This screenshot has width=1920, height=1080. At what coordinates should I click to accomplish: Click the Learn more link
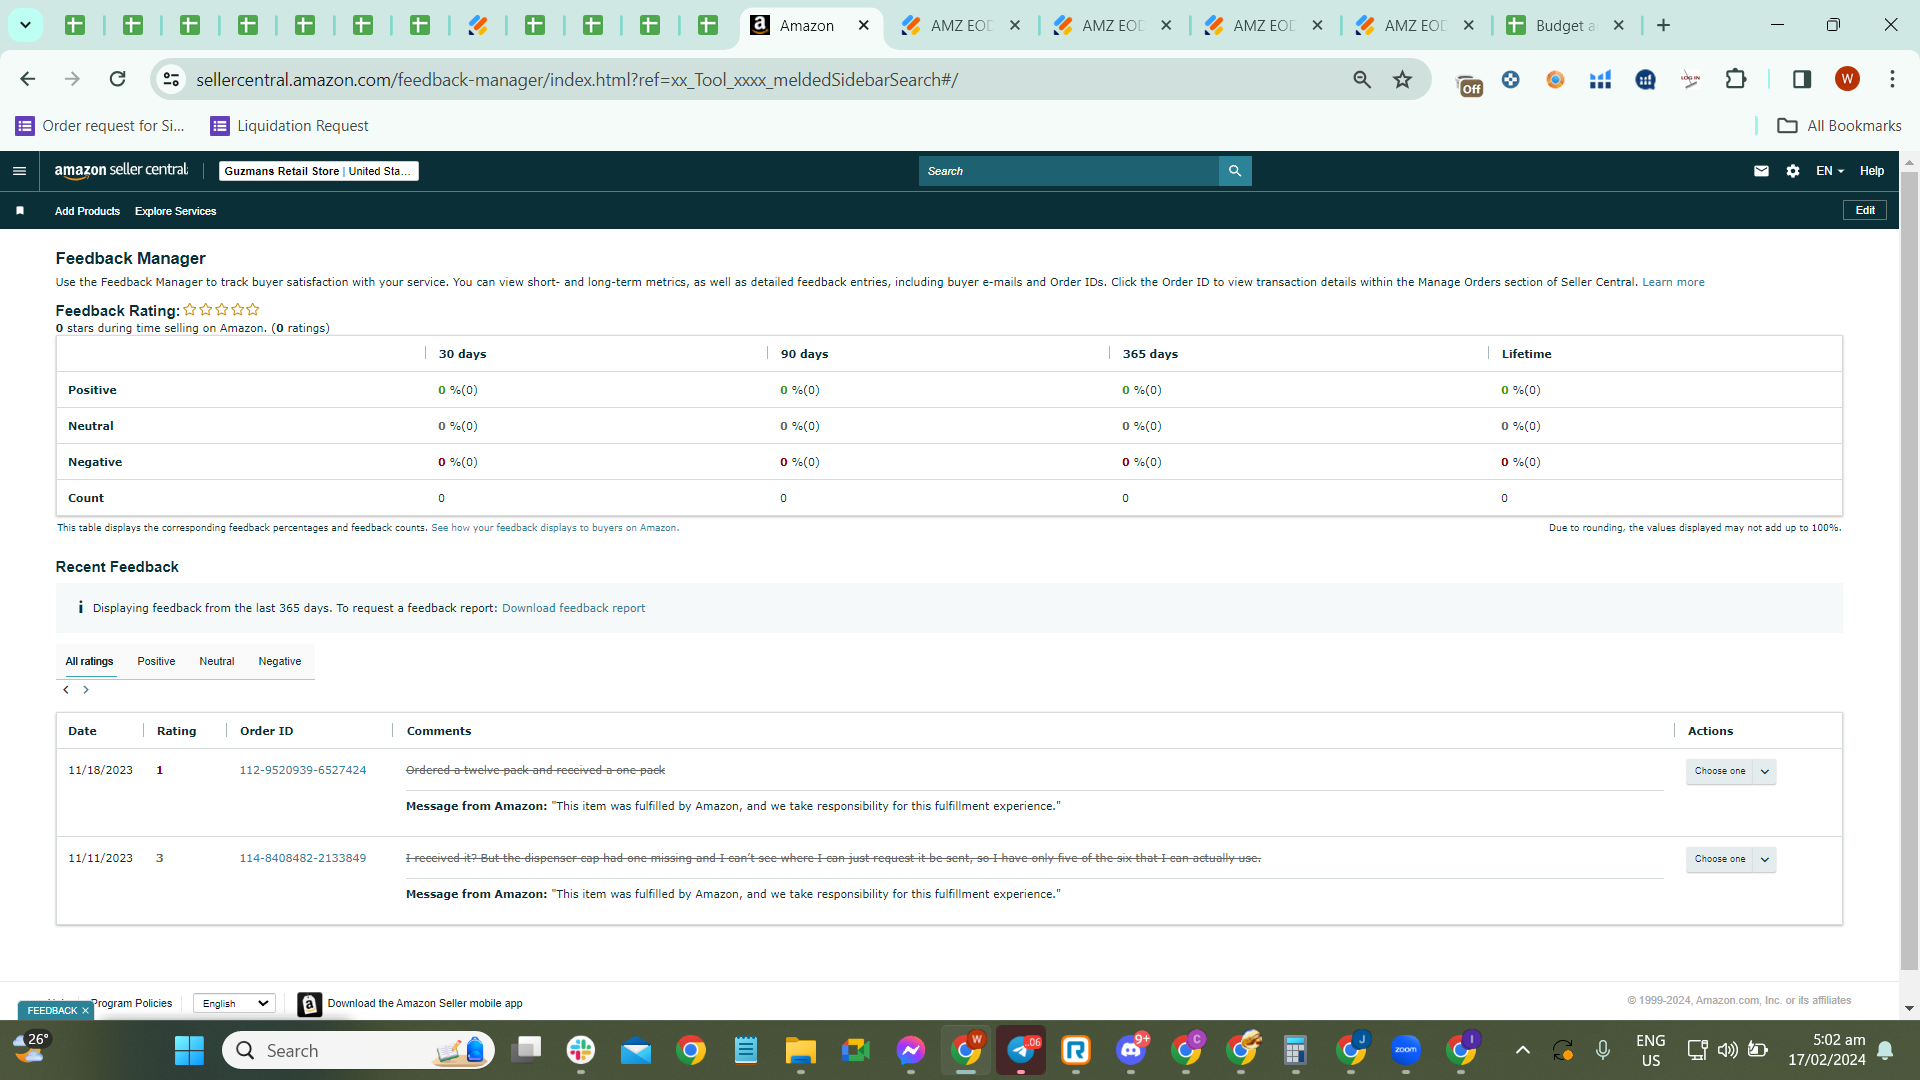1673,283
